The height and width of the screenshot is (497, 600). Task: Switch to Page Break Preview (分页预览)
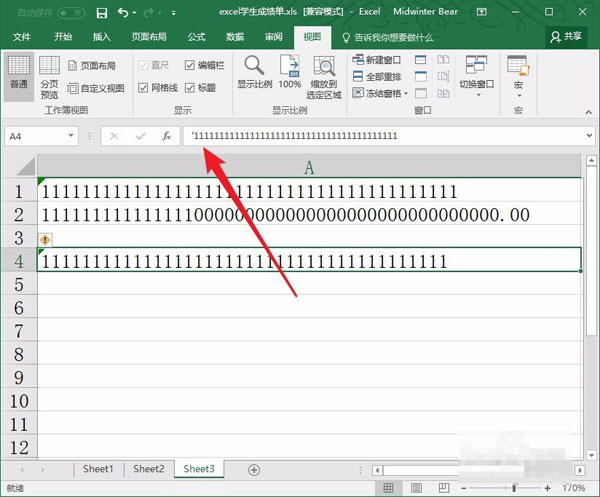[x=49, y=76]
